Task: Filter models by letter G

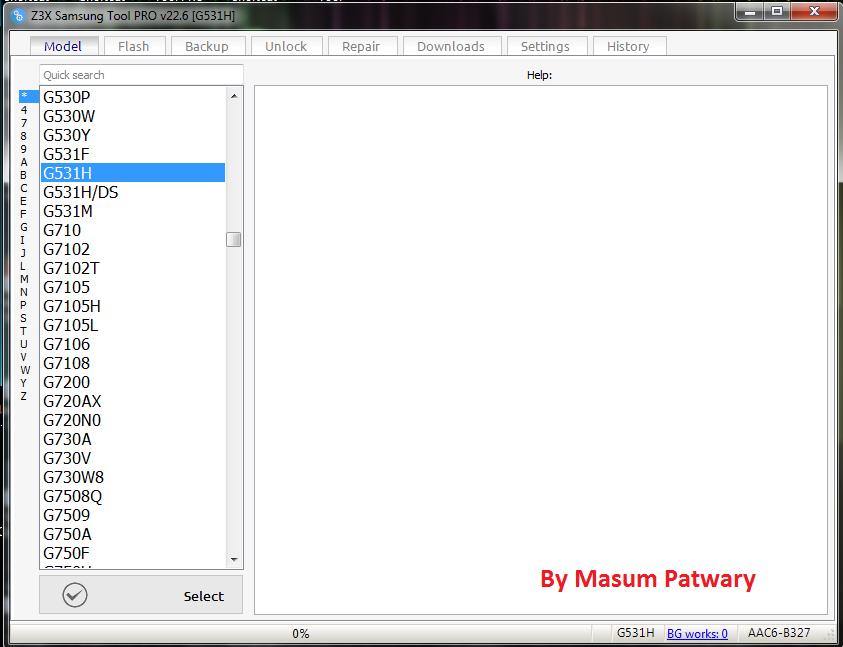Action: pos(24,227)
